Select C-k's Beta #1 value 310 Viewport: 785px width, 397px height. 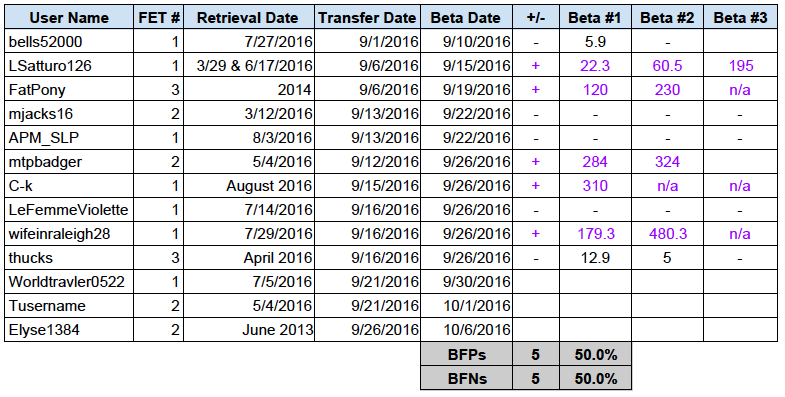tap(595, 186)
